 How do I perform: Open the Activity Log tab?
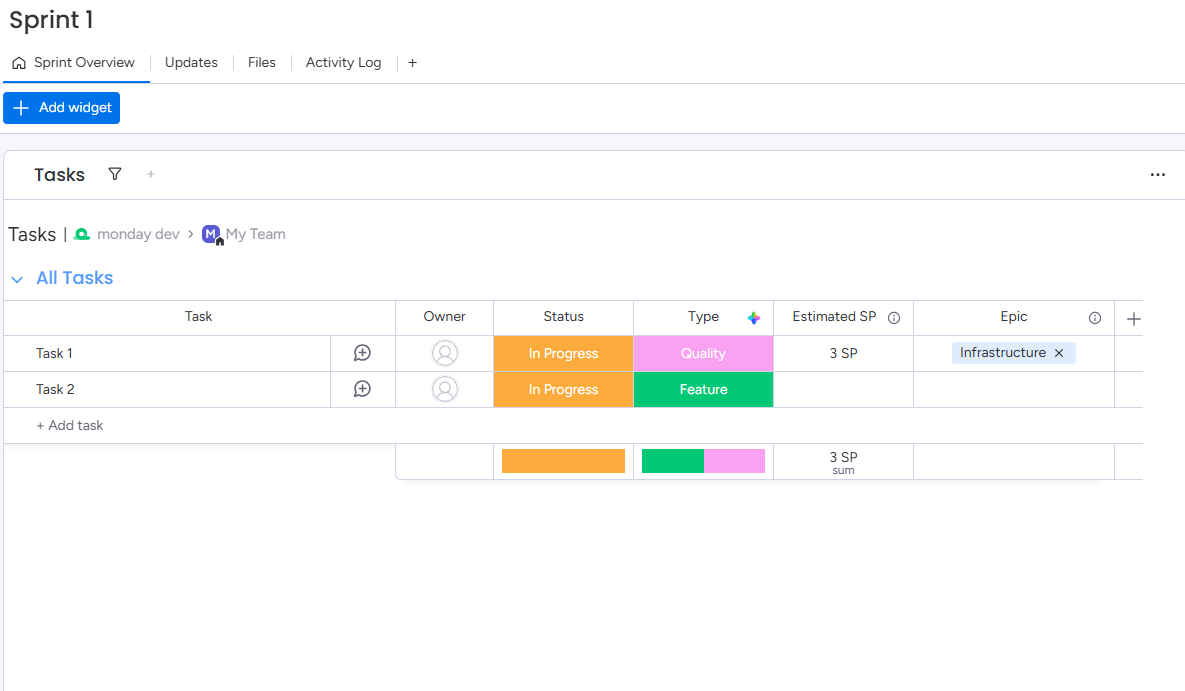click(x=343, y=62)
